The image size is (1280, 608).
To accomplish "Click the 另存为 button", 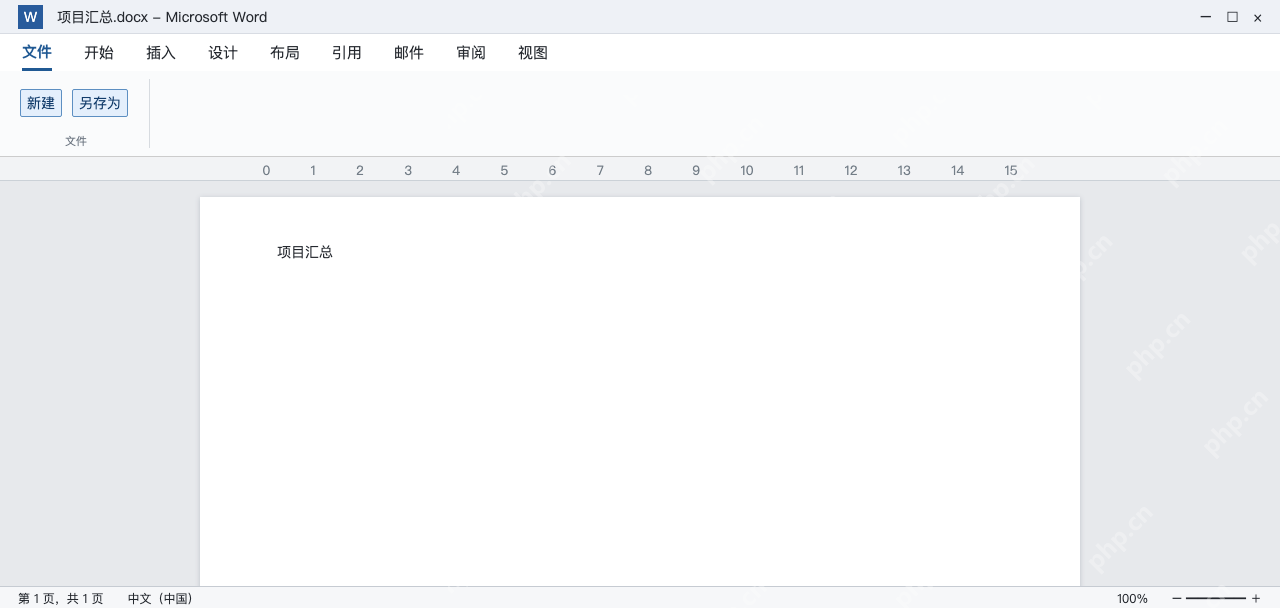I will 100,103.
